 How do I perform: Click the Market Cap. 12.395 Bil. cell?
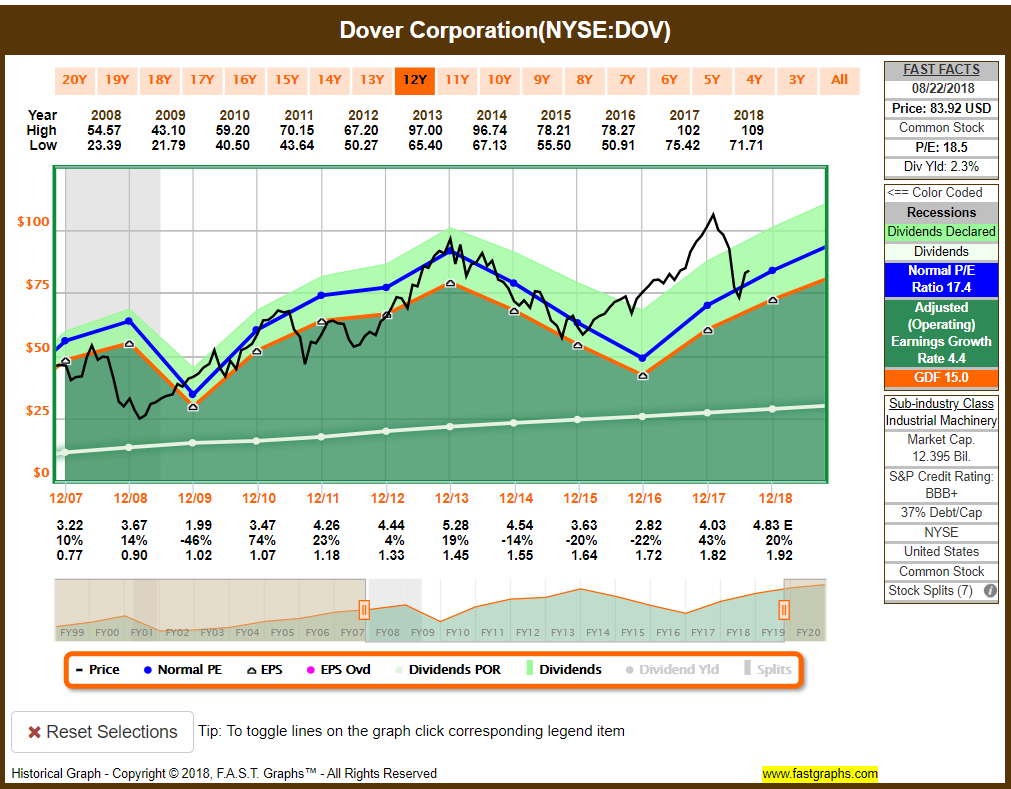pos(941,448)
